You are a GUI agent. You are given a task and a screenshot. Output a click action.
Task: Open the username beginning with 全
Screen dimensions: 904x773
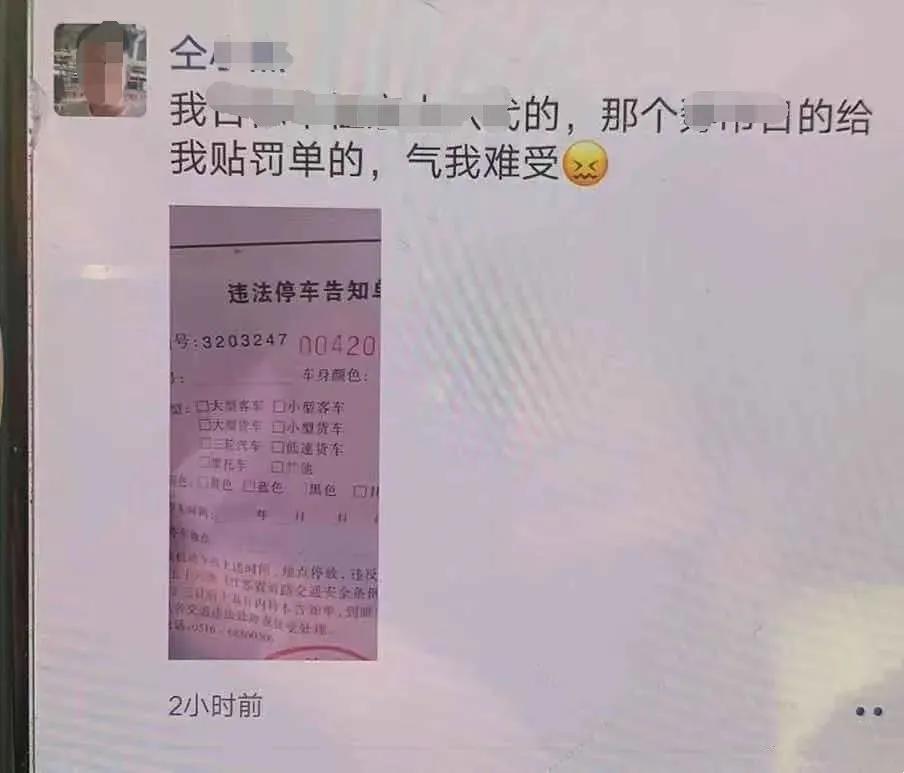[231, 55]
